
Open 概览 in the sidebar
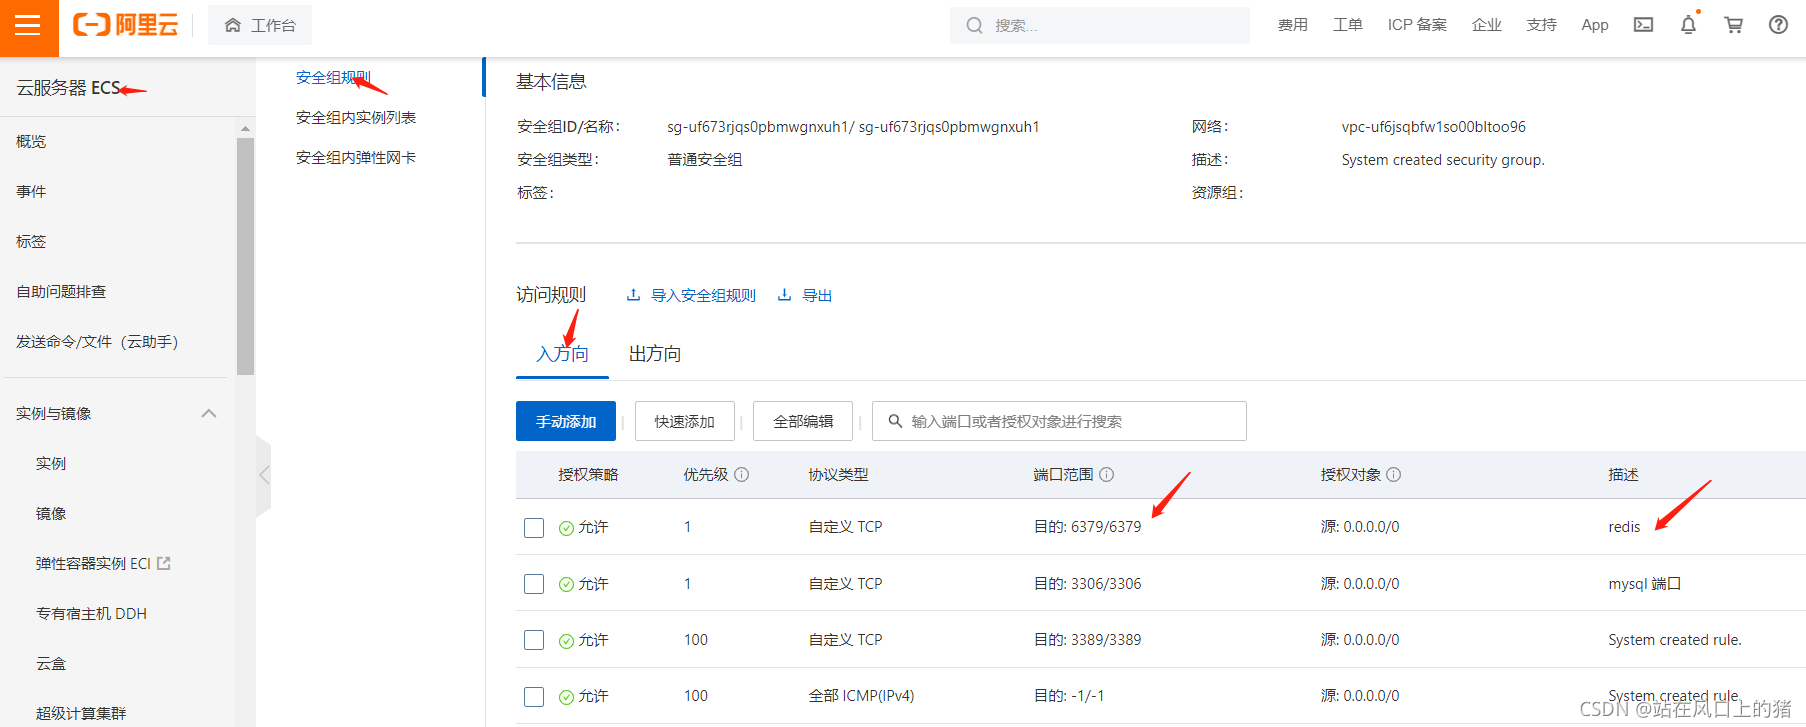[31, 142]
